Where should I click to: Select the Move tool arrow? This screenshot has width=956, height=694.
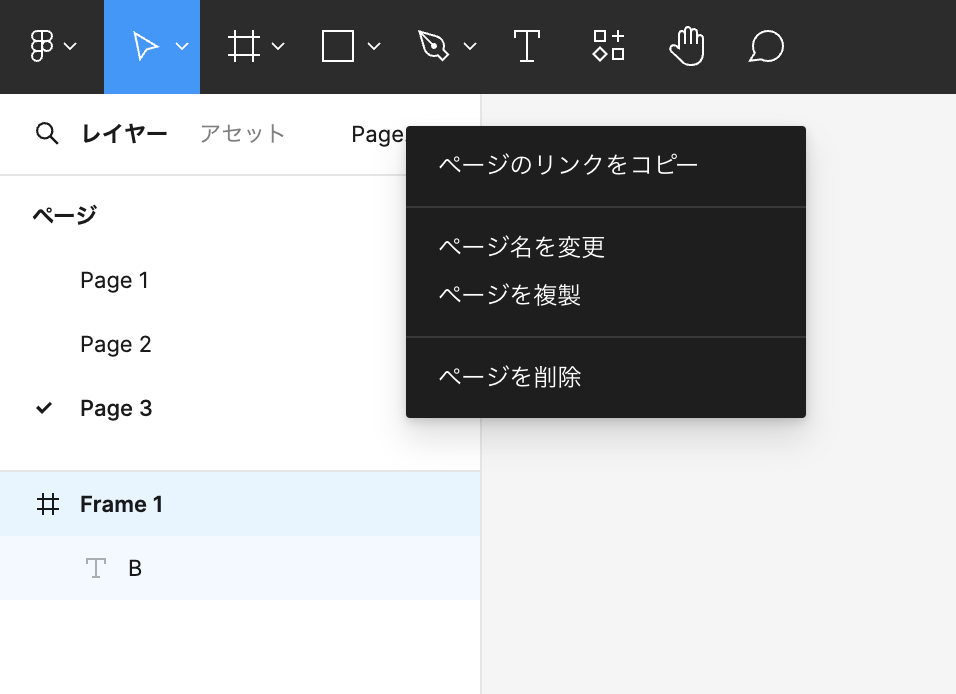(145, 46)
